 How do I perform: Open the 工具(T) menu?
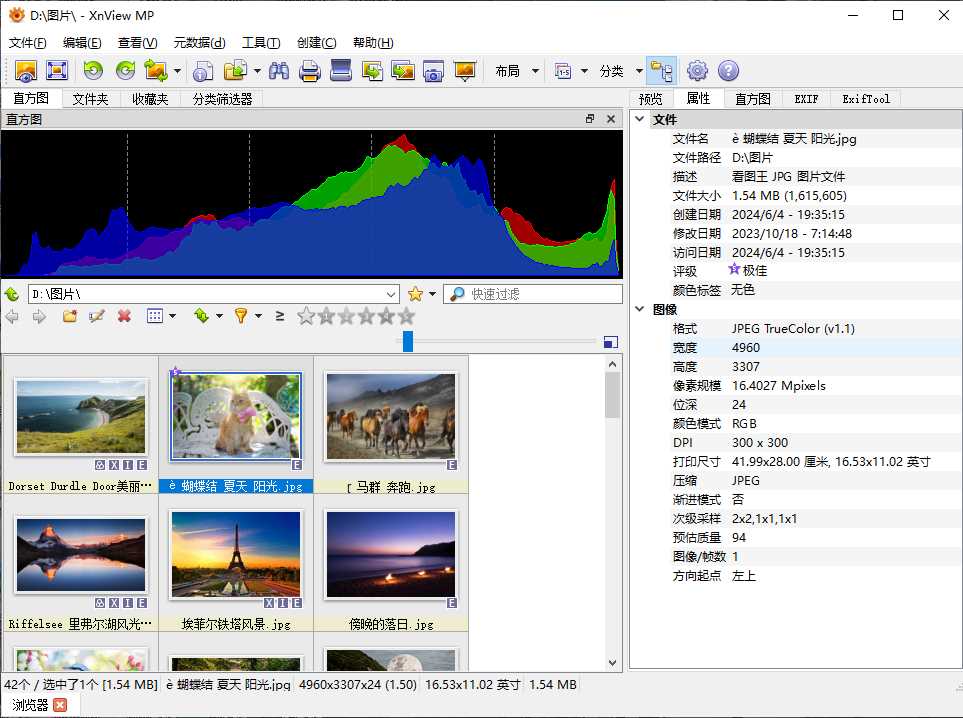coord(260,43)
